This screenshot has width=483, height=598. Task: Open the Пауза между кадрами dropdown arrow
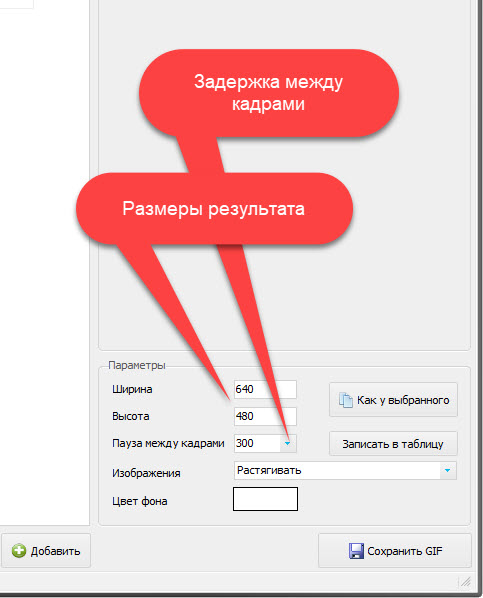pyautogui.click(x=288, y=443)
